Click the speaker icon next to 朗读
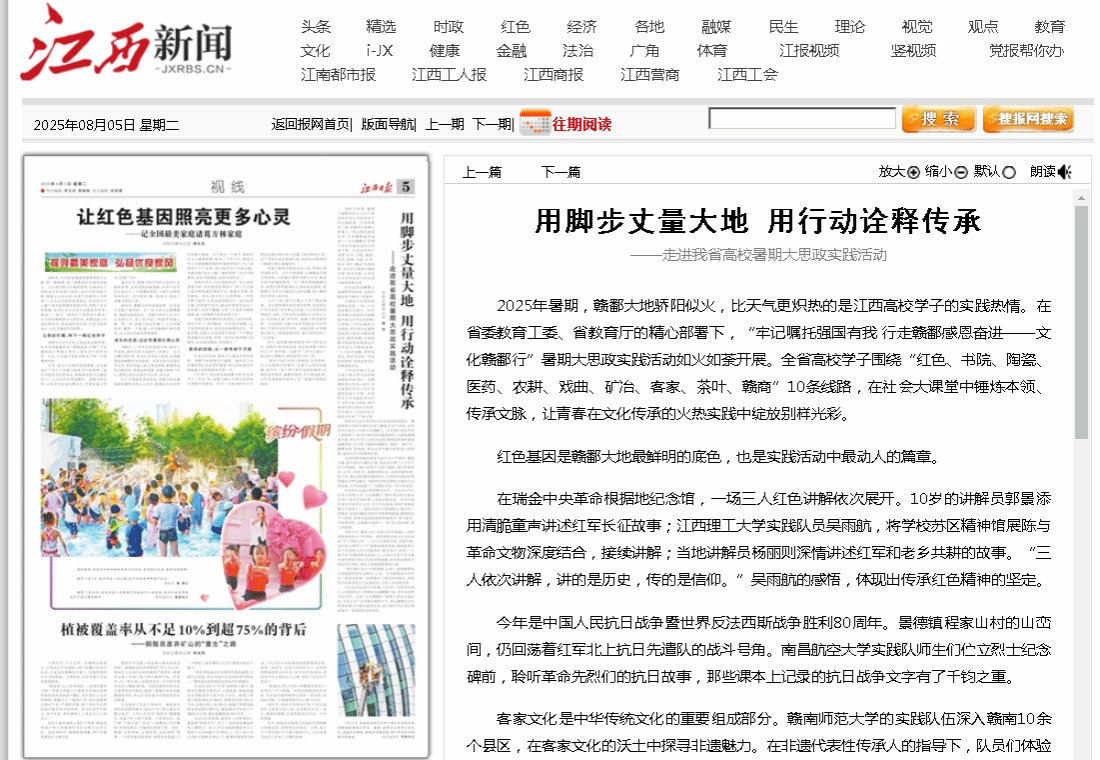The height and width of the screenshot is (760, 1100). coord(1065,172)
